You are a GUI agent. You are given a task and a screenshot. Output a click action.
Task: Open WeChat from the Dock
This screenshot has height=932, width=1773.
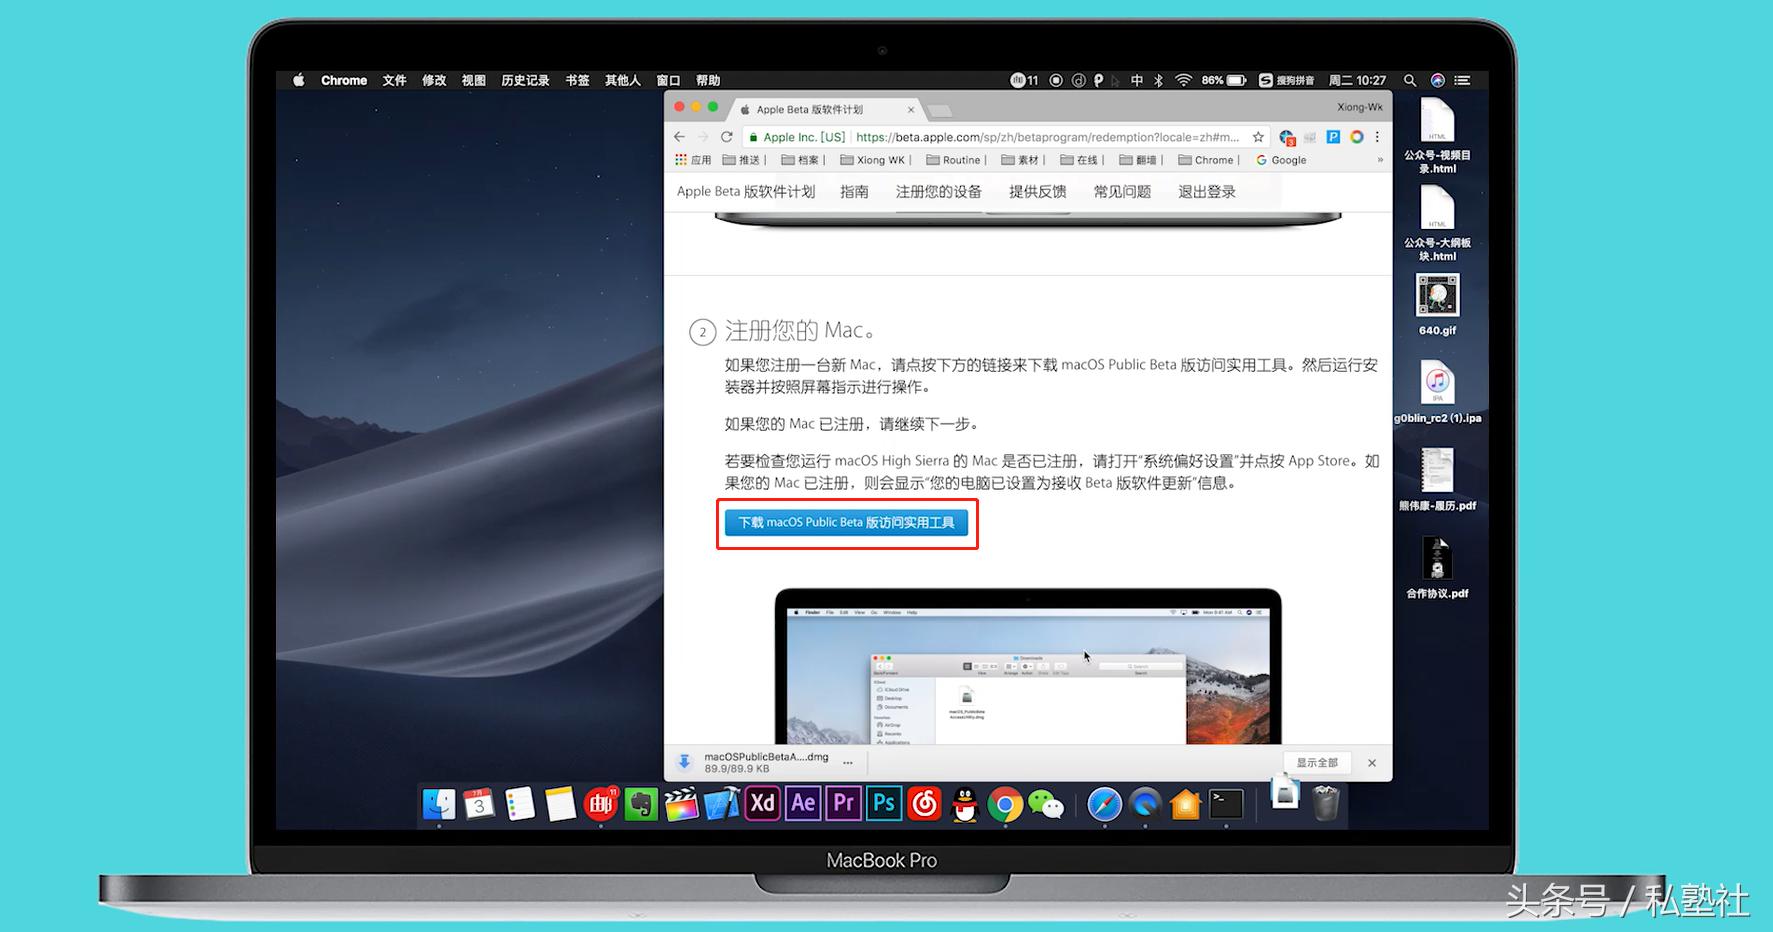click(x=1044, y=803)
